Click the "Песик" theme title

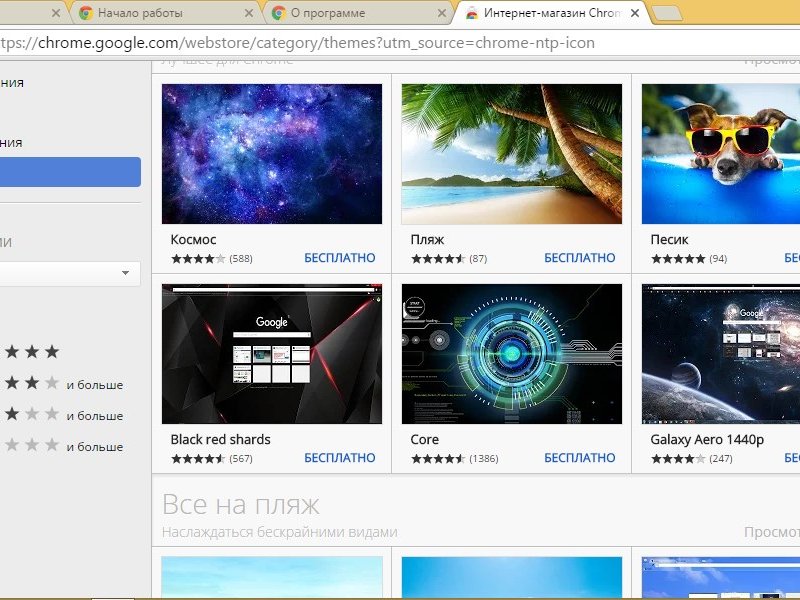[x=669, y=239]
